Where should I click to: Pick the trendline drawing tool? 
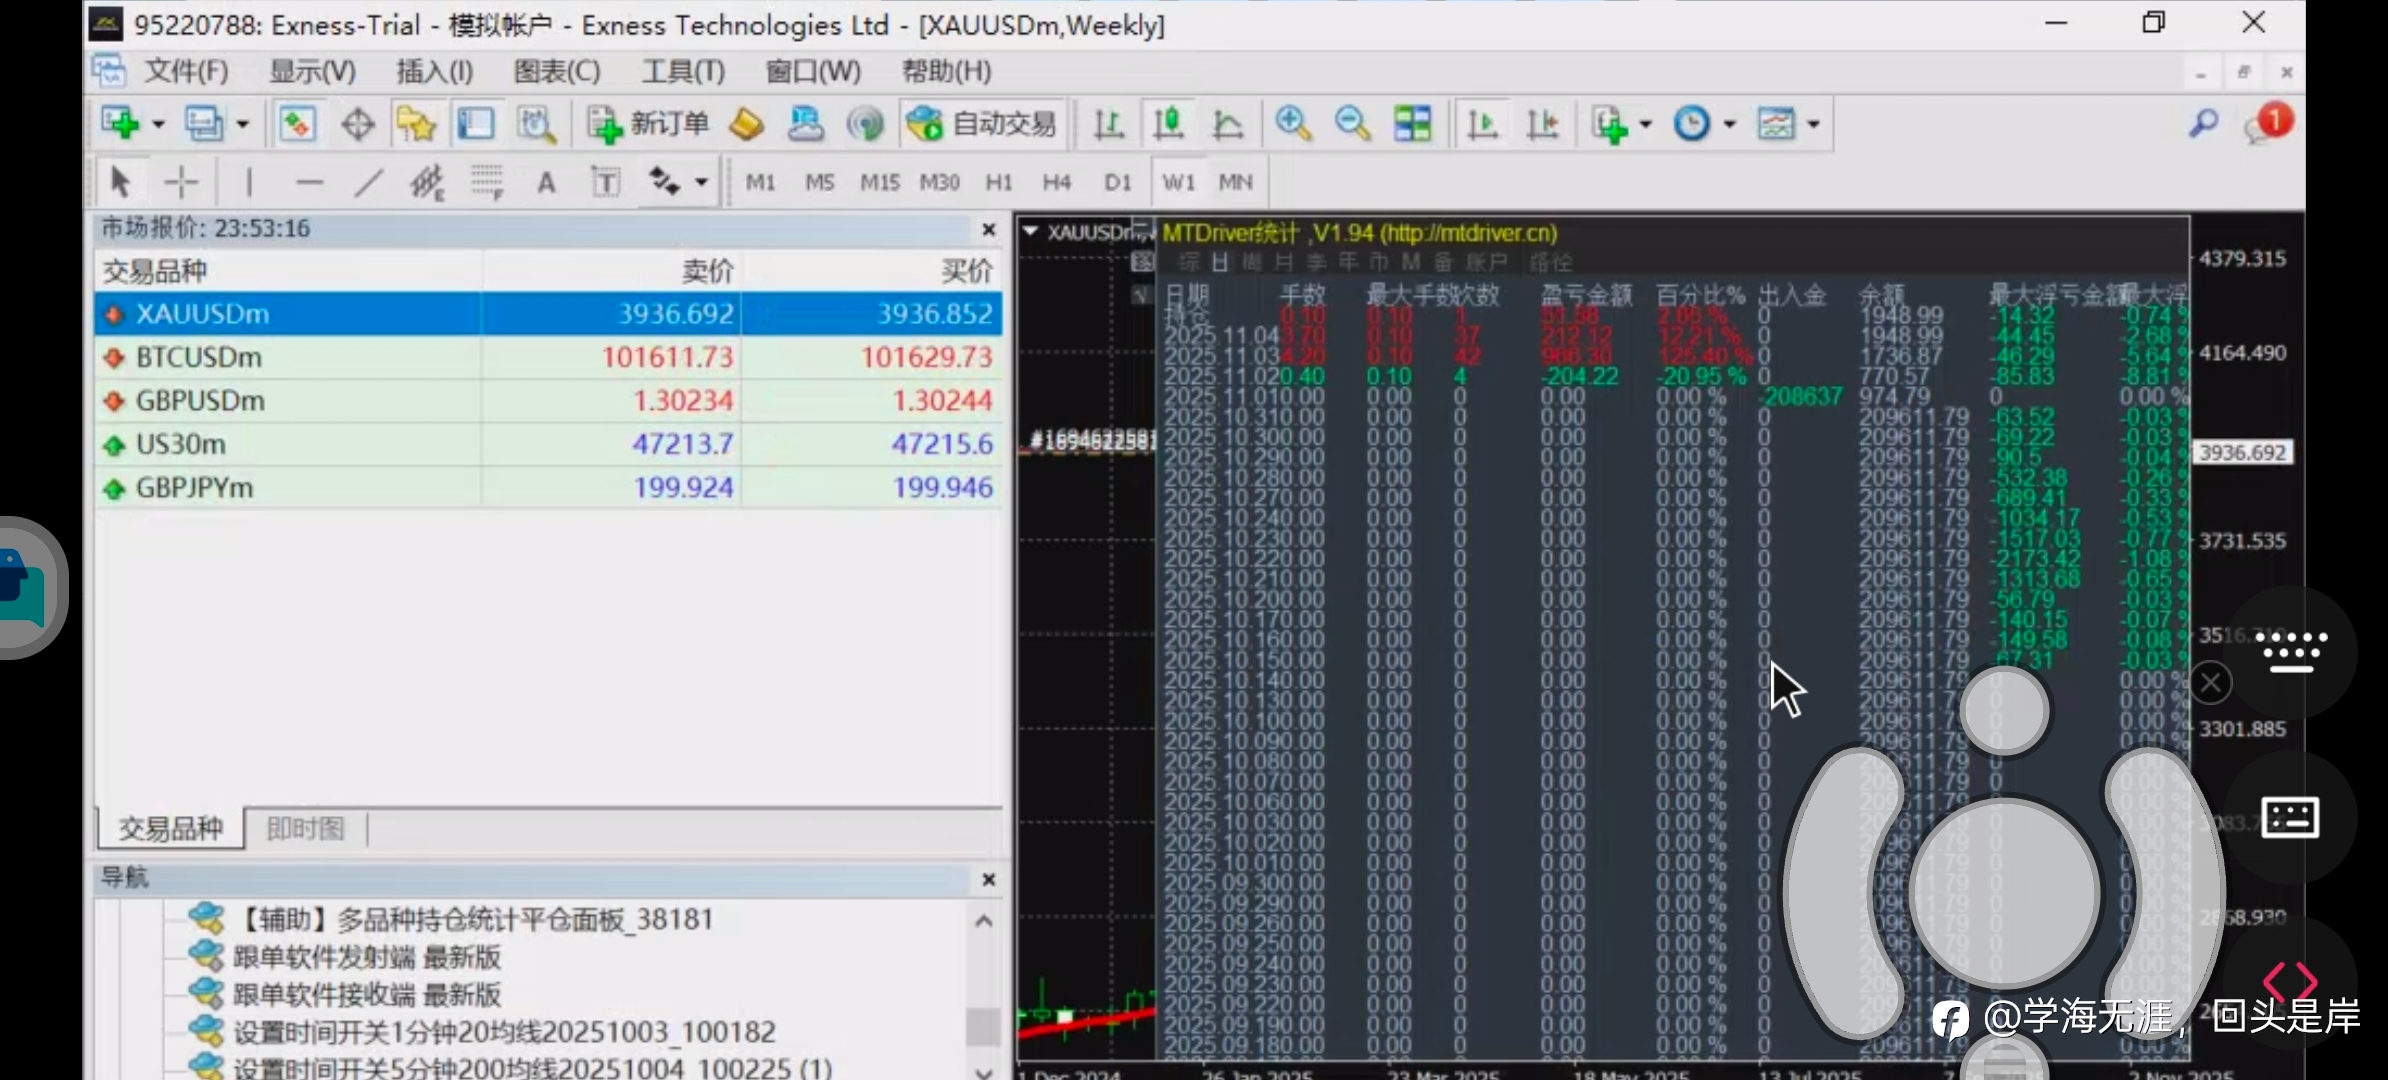368,182
